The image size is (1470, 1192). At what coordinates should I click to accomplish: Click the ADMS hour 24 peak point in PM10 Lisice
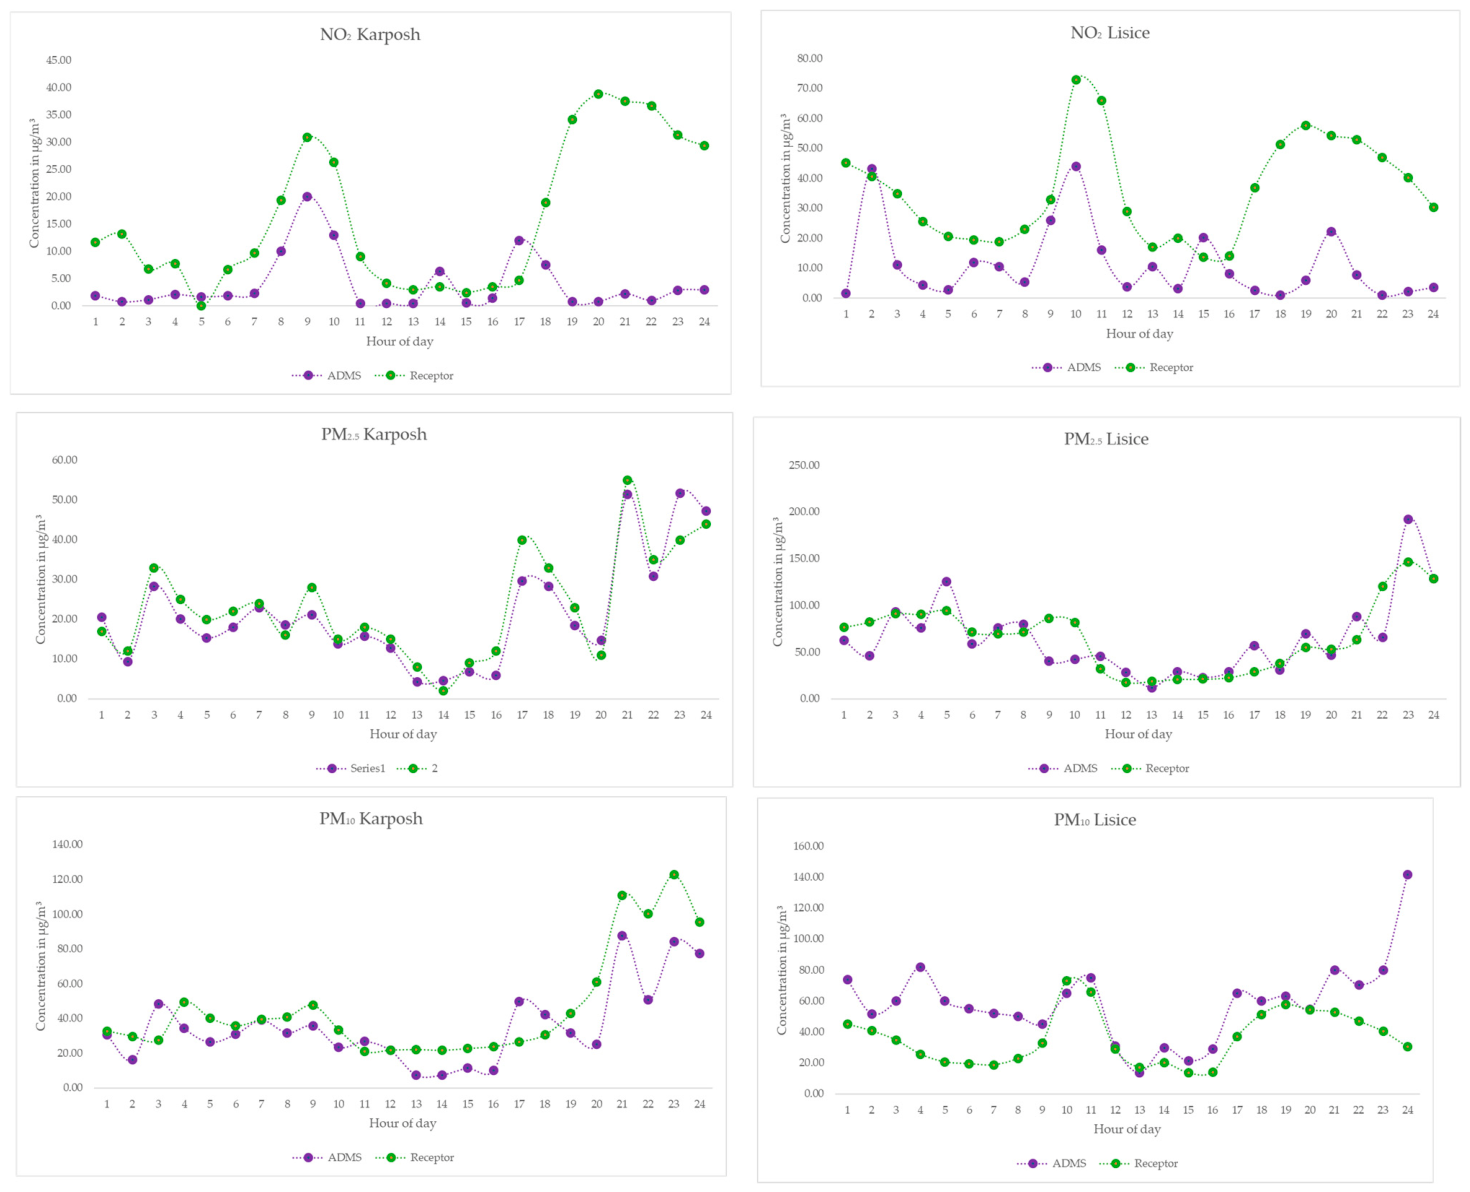[x=1407, y=875]
